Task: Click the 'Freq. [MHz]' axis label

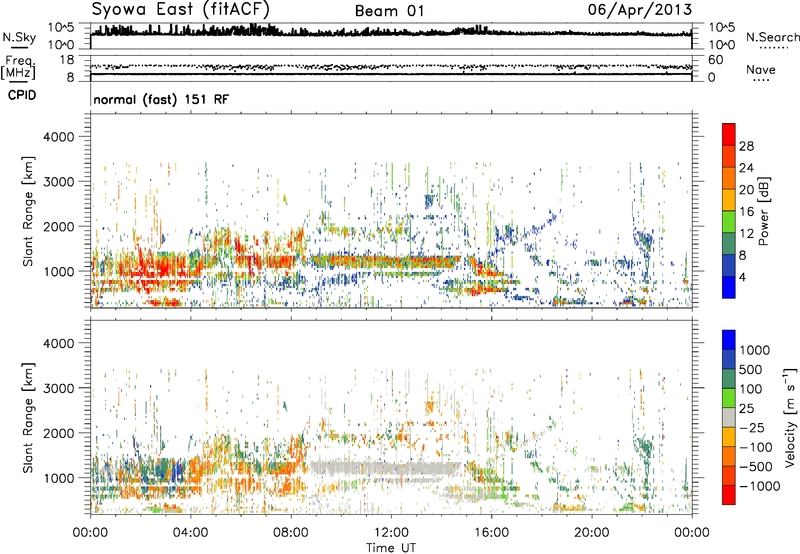Action: (x=18, y=68)
